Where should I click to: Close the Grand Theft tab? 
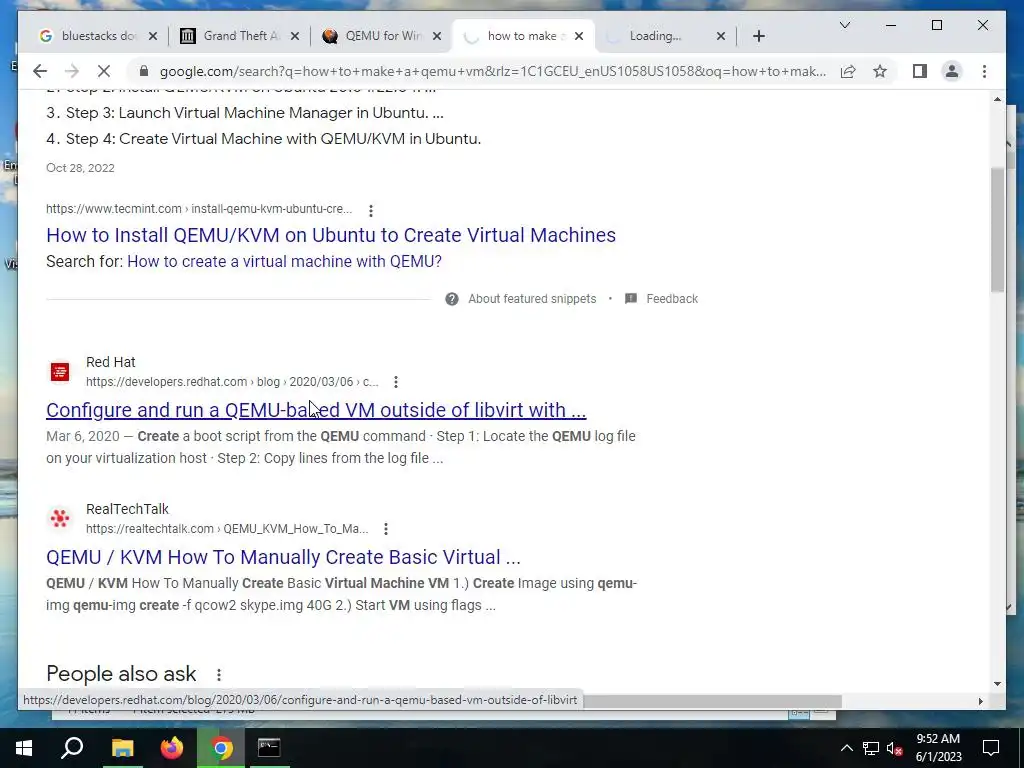(x=295, y=36)
